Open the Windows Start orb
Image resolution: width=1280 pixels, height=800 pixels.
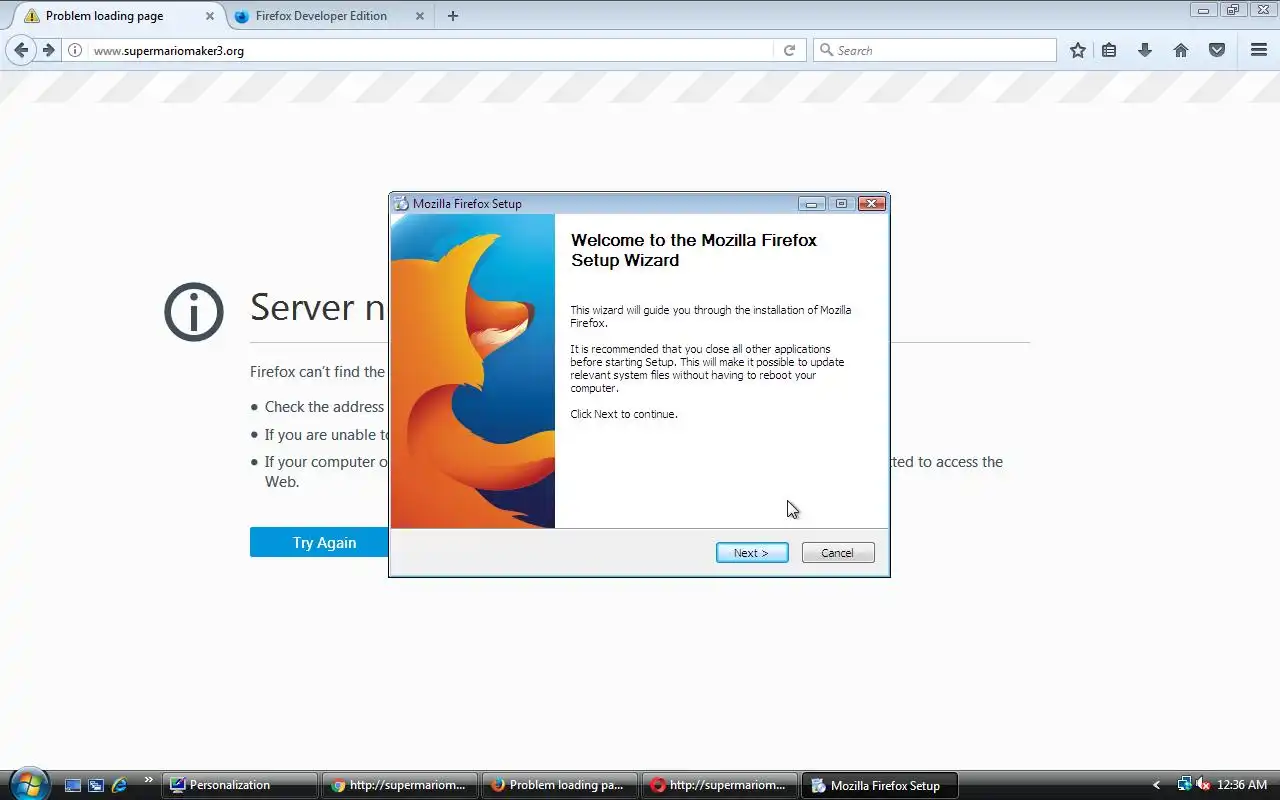(x=28, y=783)
